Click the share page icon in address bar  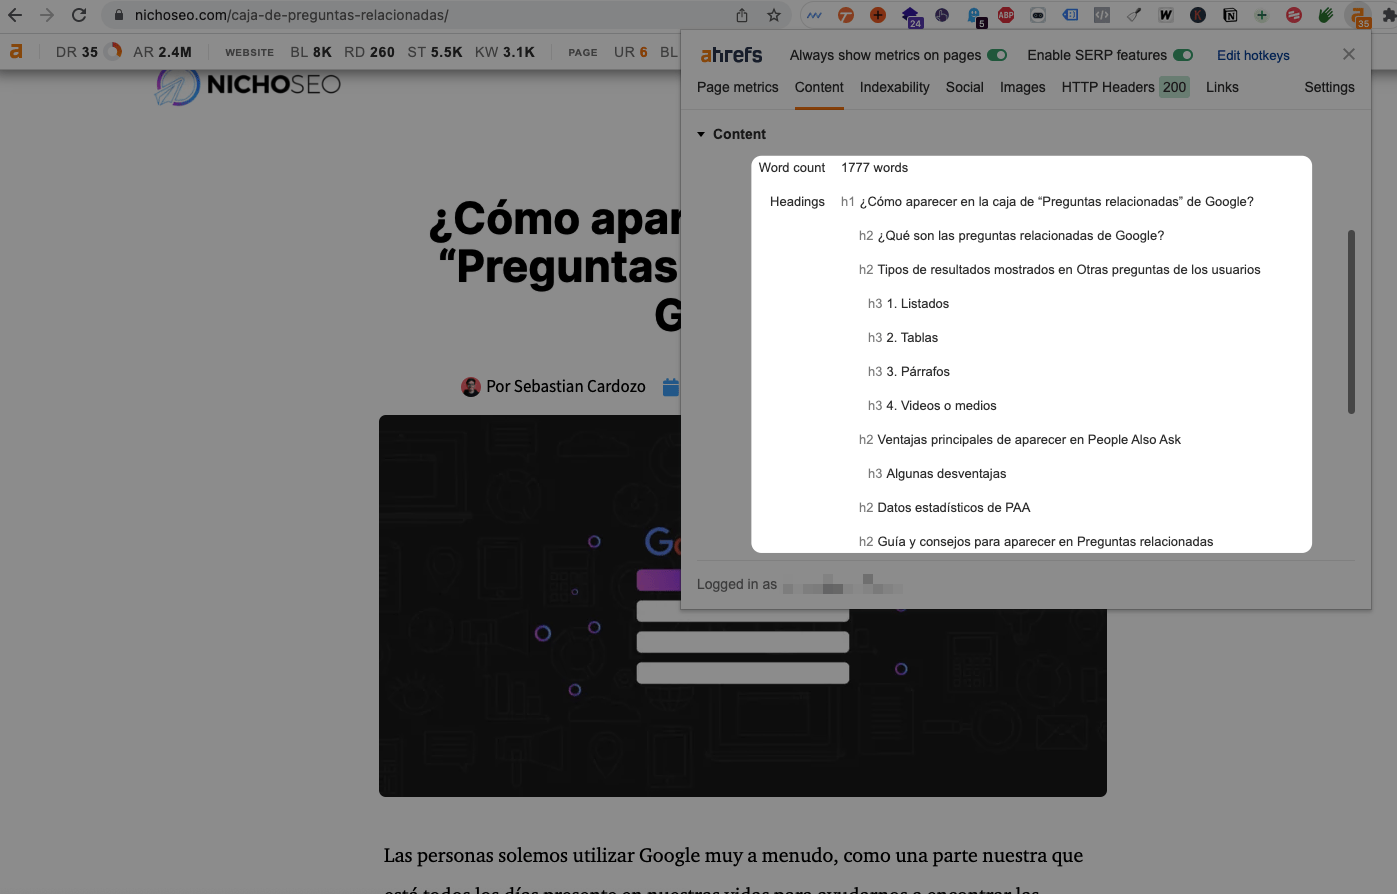point(741,15)
